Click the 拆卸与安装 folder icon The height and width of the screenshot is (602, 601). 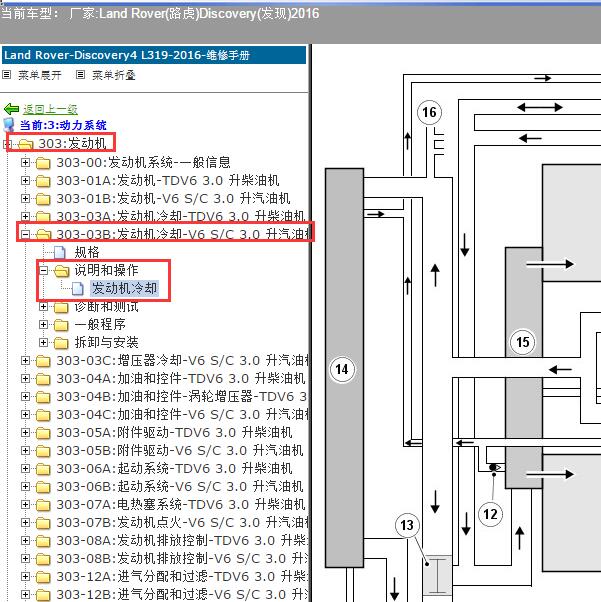coord(61,343)
